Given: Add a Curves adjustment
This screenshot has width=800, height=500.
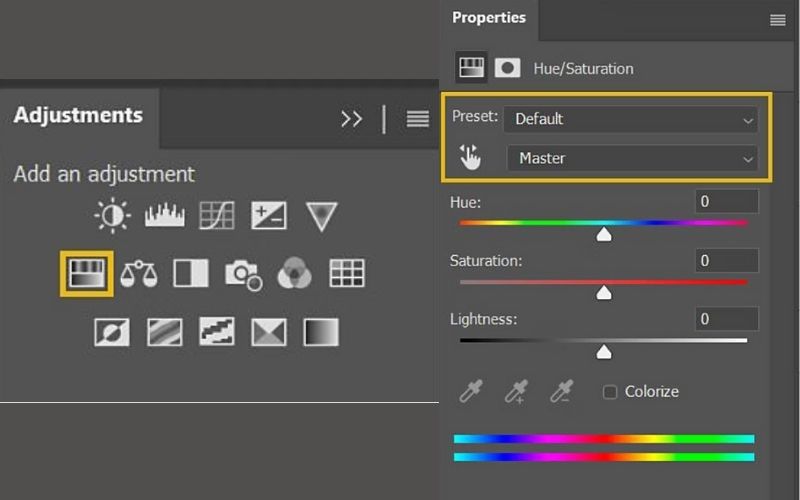Looking at the screenshot, I should pos(216,216).
